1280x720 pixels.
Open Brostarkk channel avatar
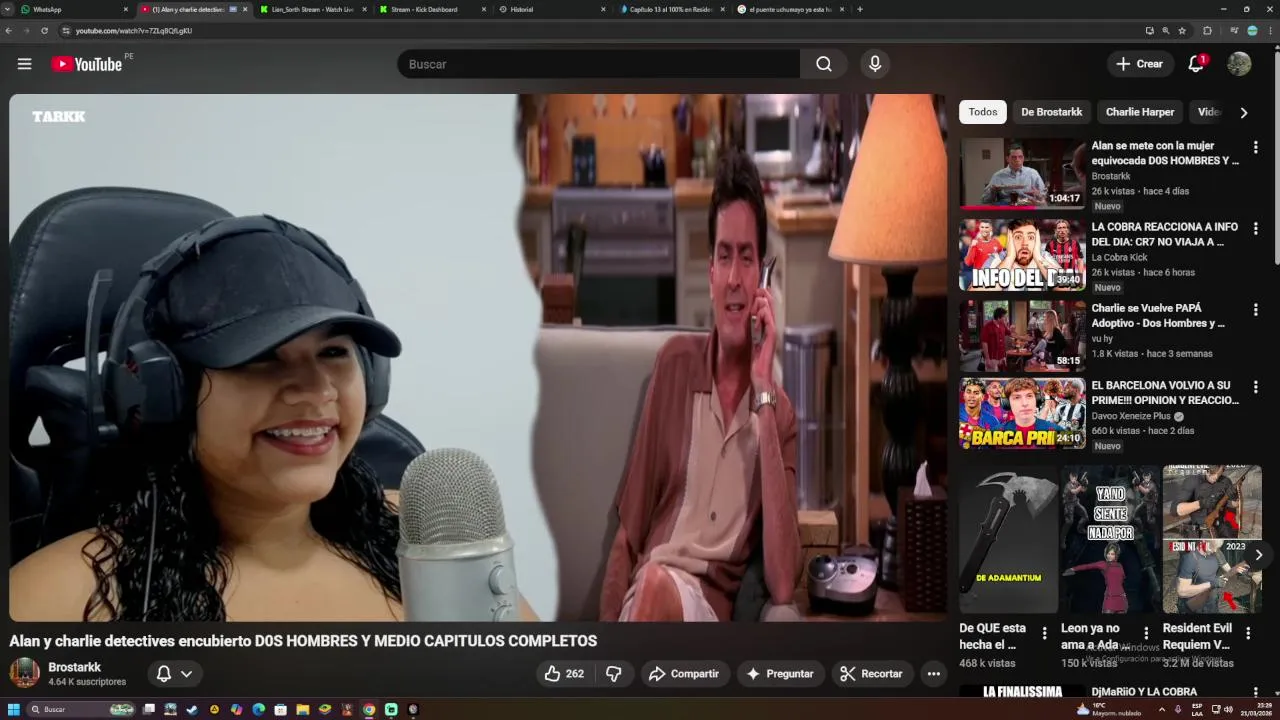pos(24,673)
